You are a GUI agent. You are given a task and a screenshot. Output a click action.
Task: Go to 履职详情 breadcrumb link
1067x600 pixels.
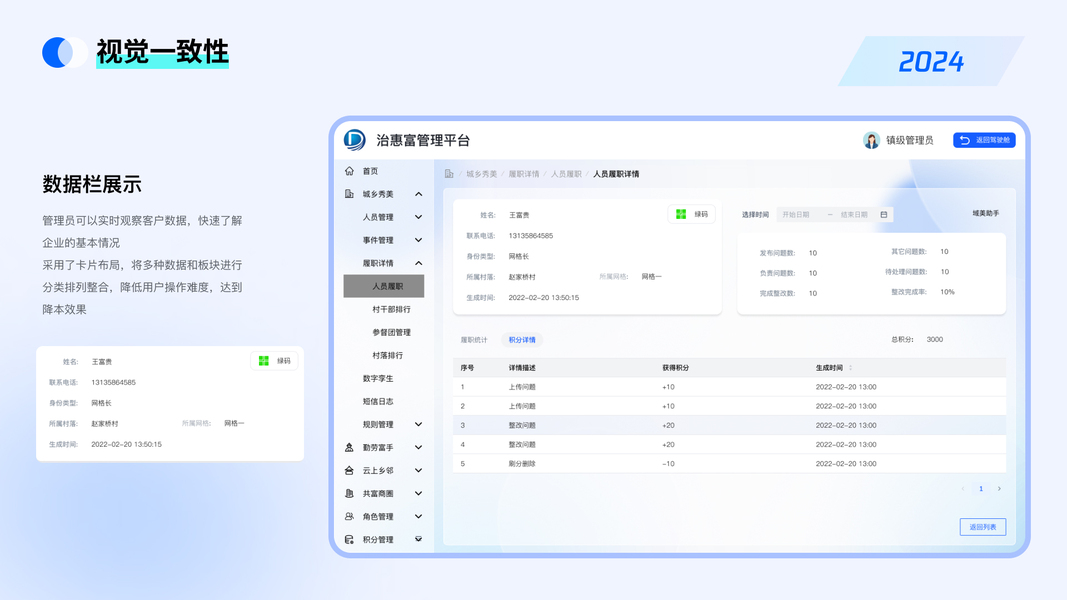pyautogui.click(x=524, y=174)
